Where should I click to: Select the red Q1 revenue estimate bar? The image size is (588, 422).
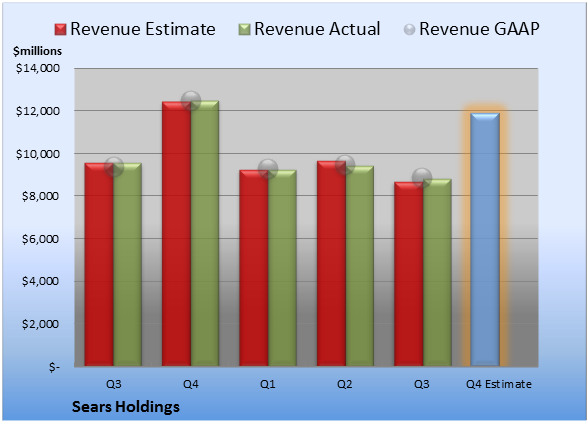click(x=254, y=268)
